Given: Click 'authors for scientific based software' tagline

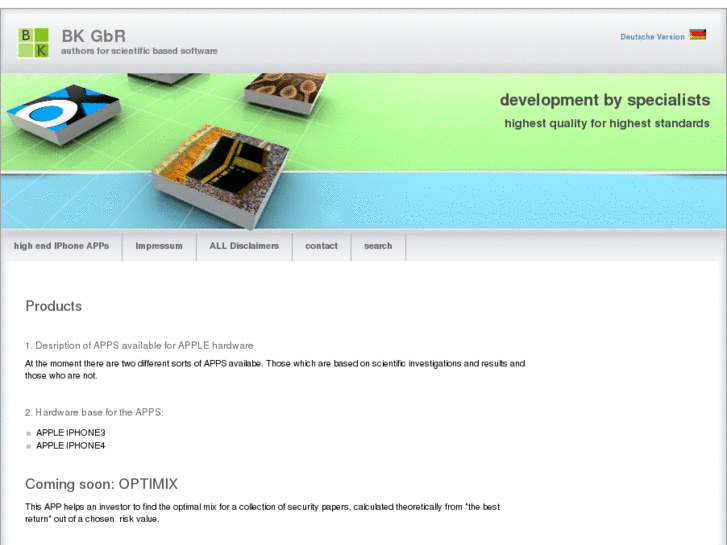Looking at the screenshot, I should point(139,51).
